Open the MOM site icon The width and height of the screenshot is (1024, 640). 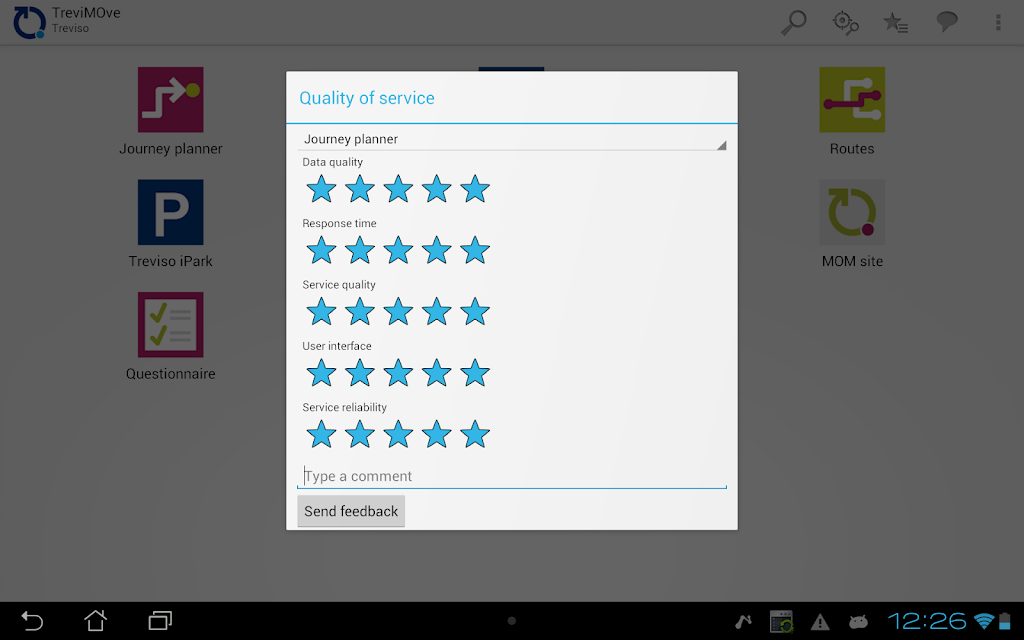(852, 212)
